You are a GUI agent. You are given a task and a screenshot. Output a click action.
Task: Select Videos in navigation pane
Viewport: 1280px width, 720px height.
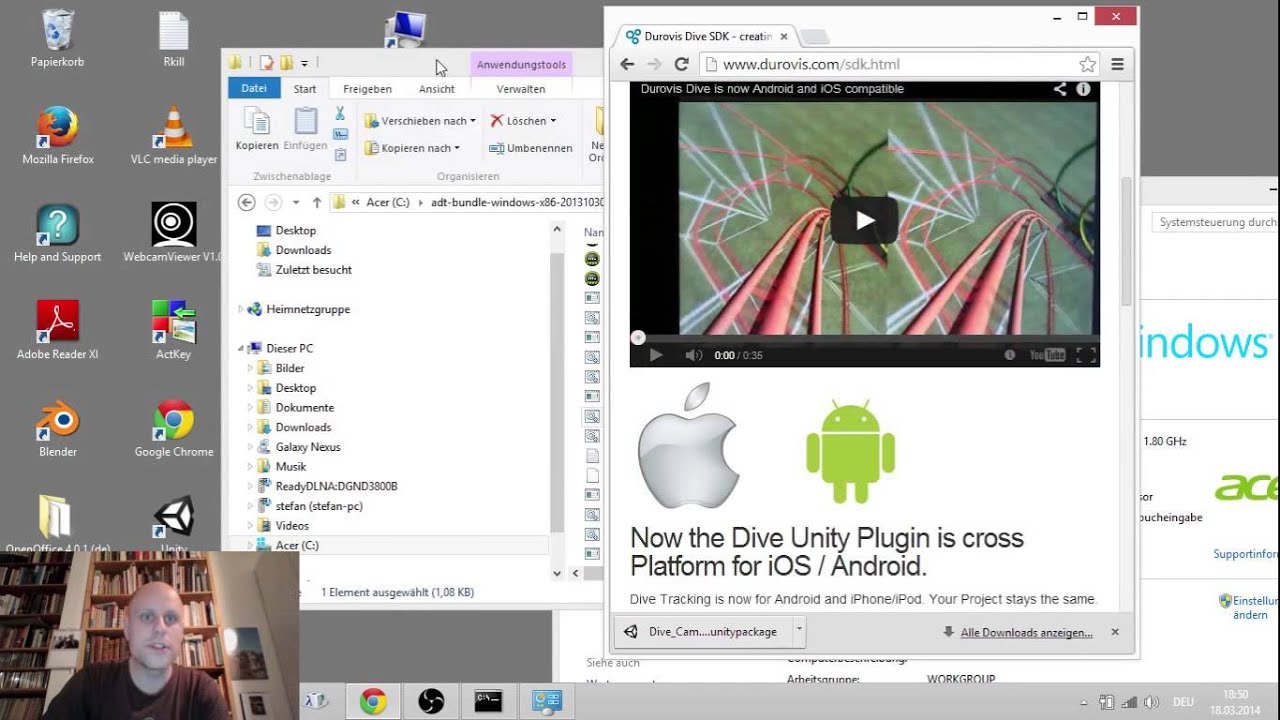click(x=291, y=525)
